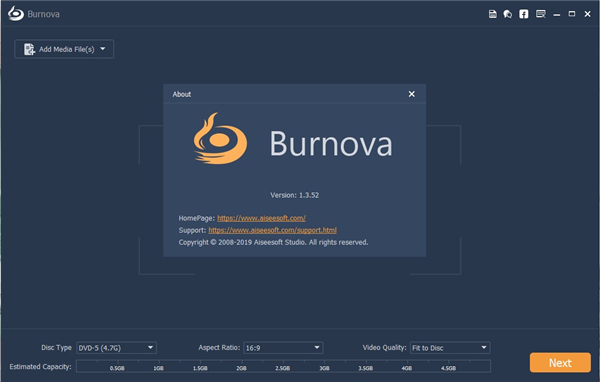This screenshot has width=600, height=382.
Task: Click the Estimated Capacity bar
Action: [x=283, y=366]
